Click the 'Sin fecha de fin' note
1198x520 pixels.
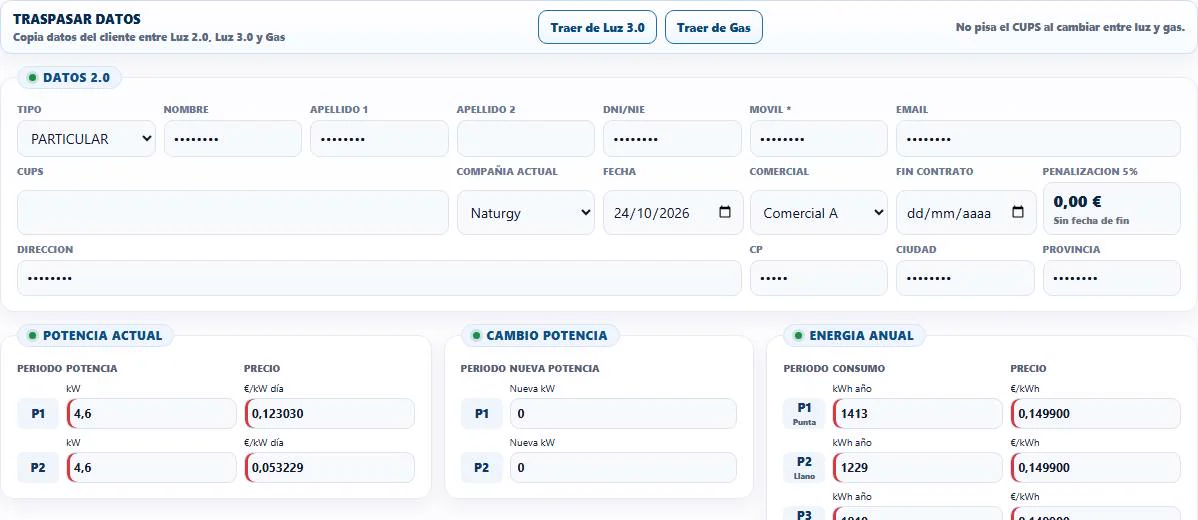point(1091,221)
